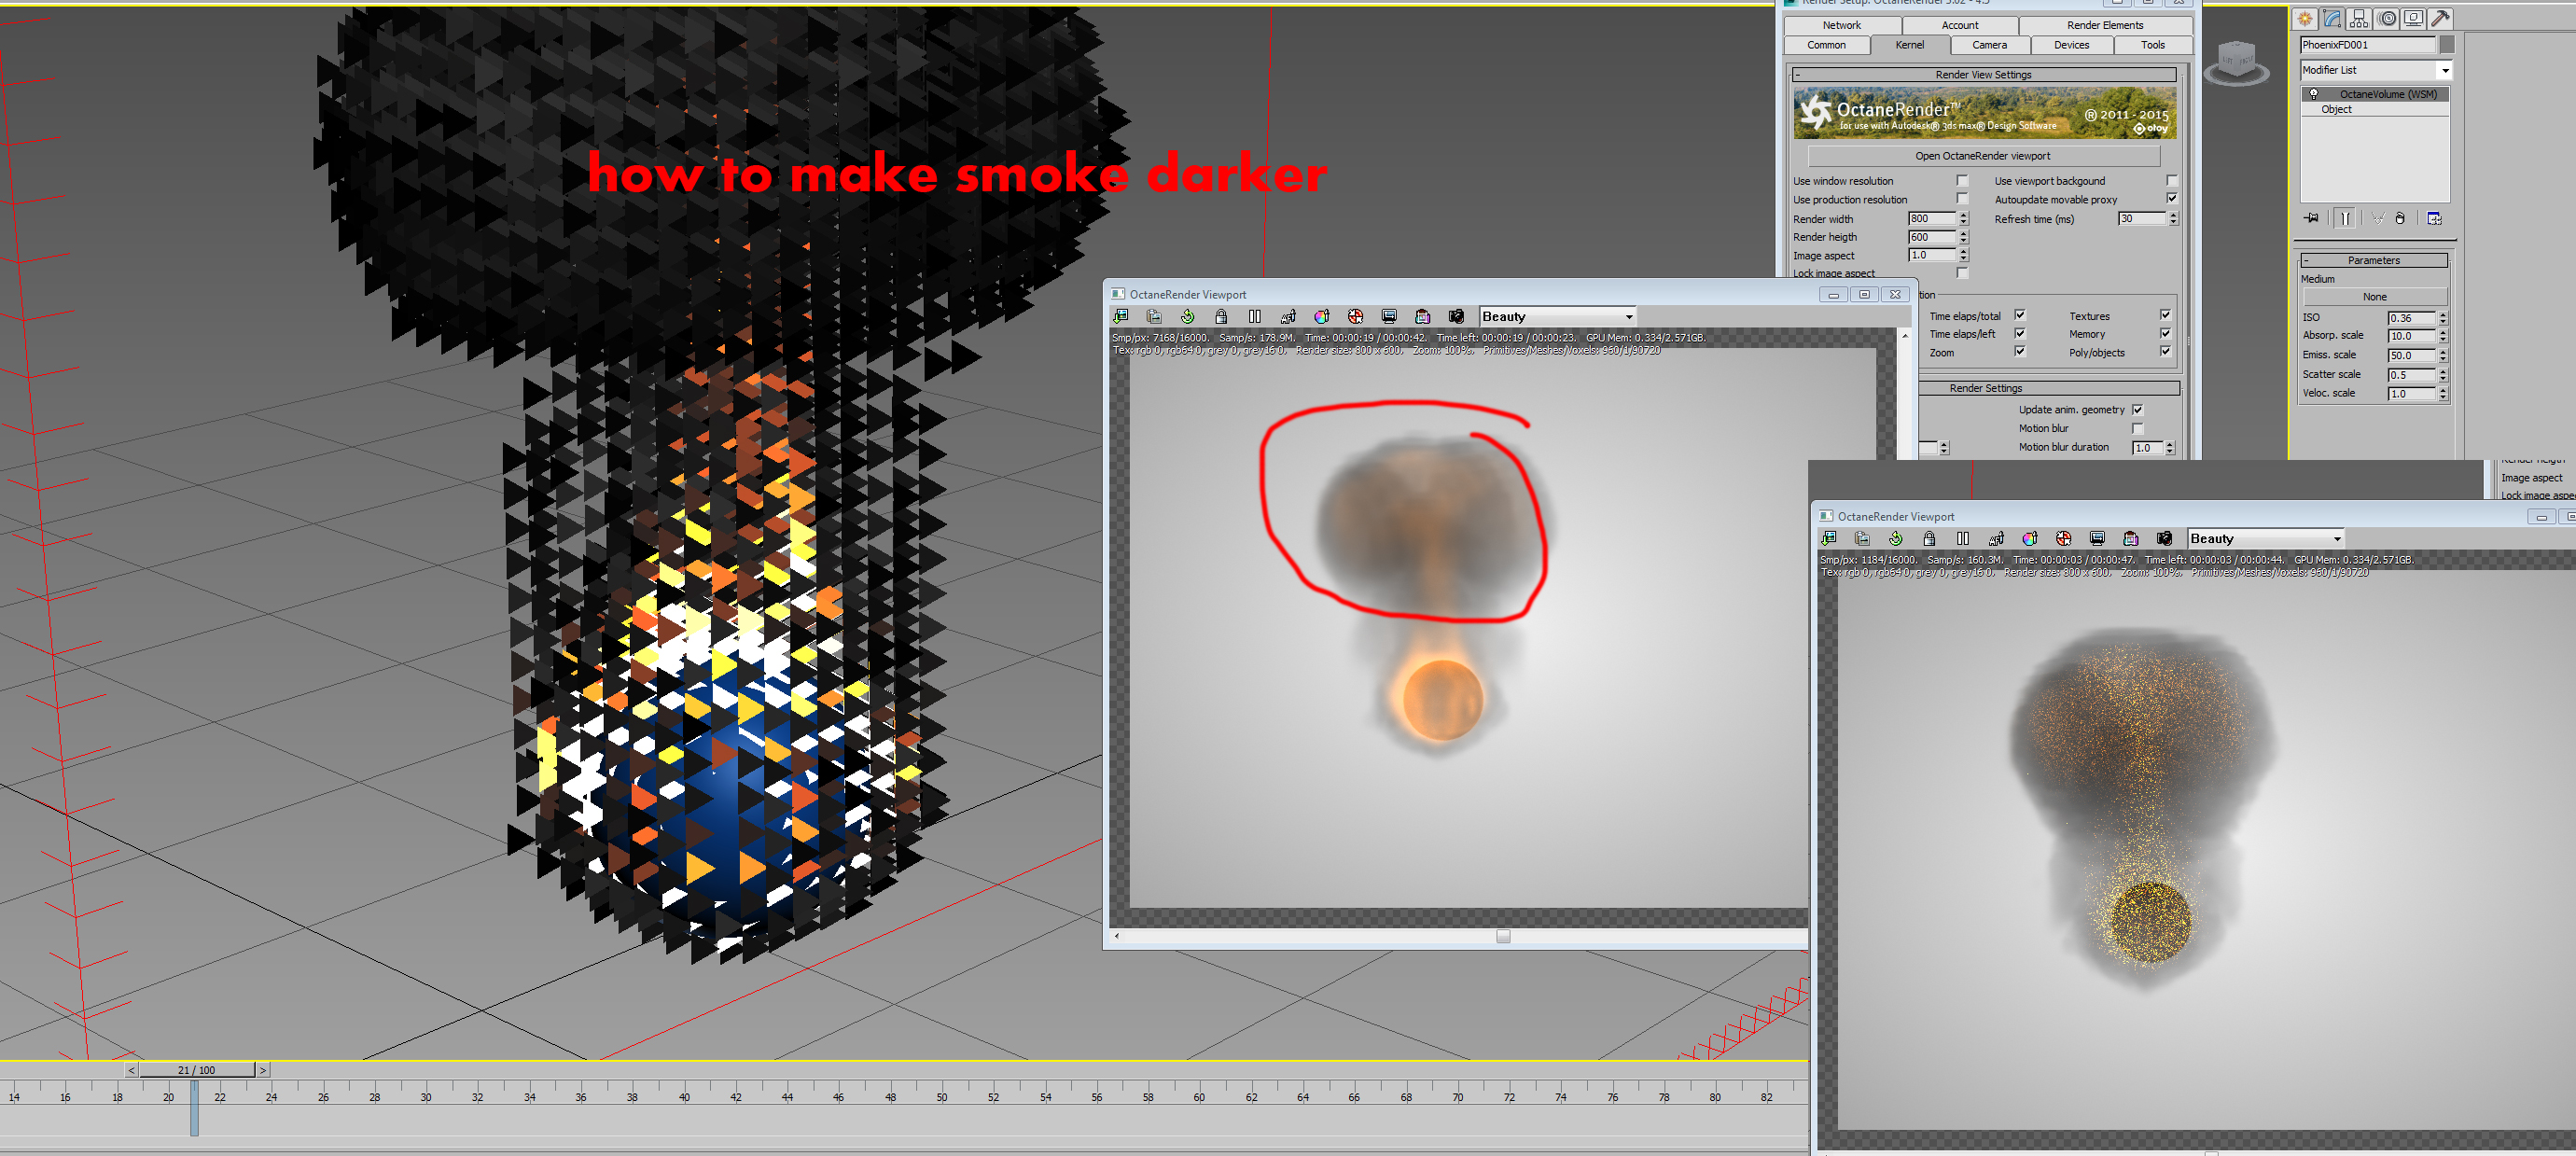Click the Pin Stack icon

[x=2311, y=218]
